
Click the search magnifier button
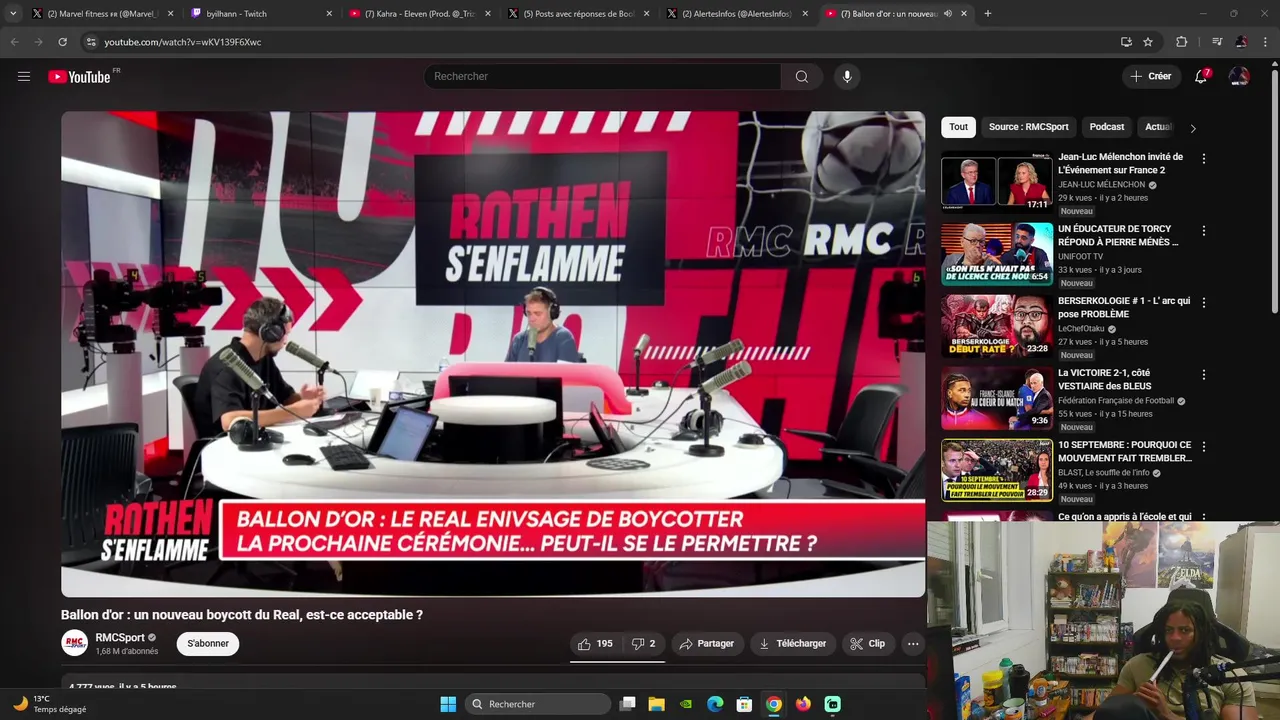[x=802, y=76]
